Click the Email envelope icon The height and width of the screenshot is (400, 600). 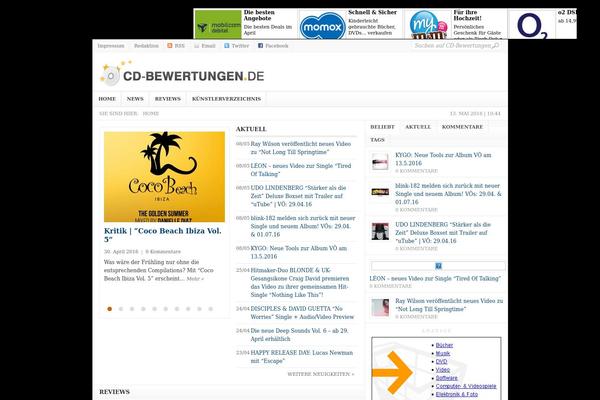point(197,46)
